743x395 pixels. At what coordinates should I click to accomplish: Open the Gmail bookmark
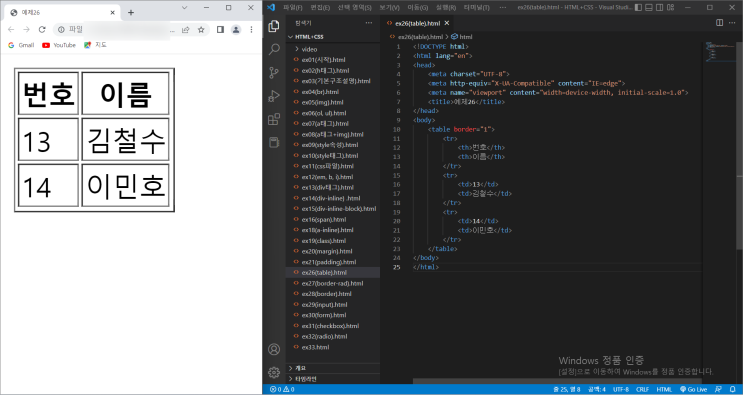click(x=21, y=45)
